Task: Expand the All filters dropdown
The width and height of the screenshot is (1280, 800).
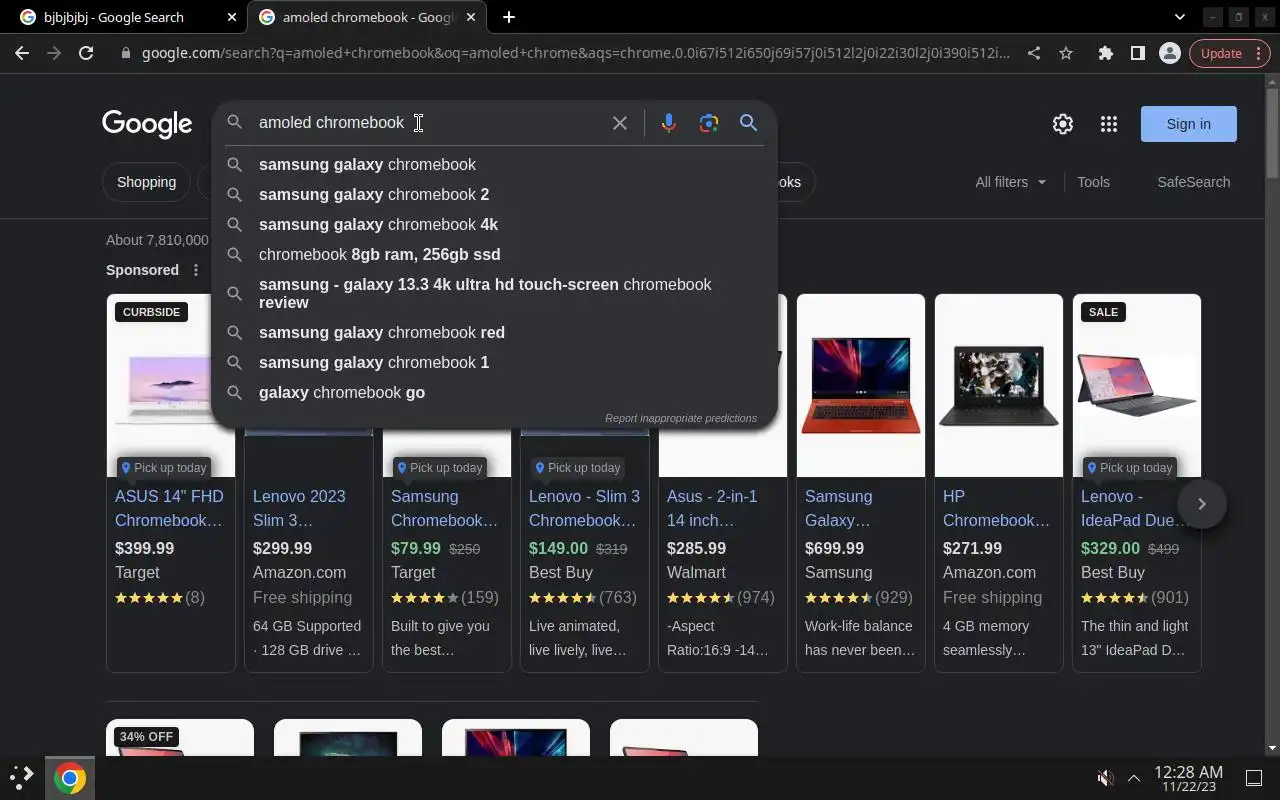Action: (x=1010, y=182)
